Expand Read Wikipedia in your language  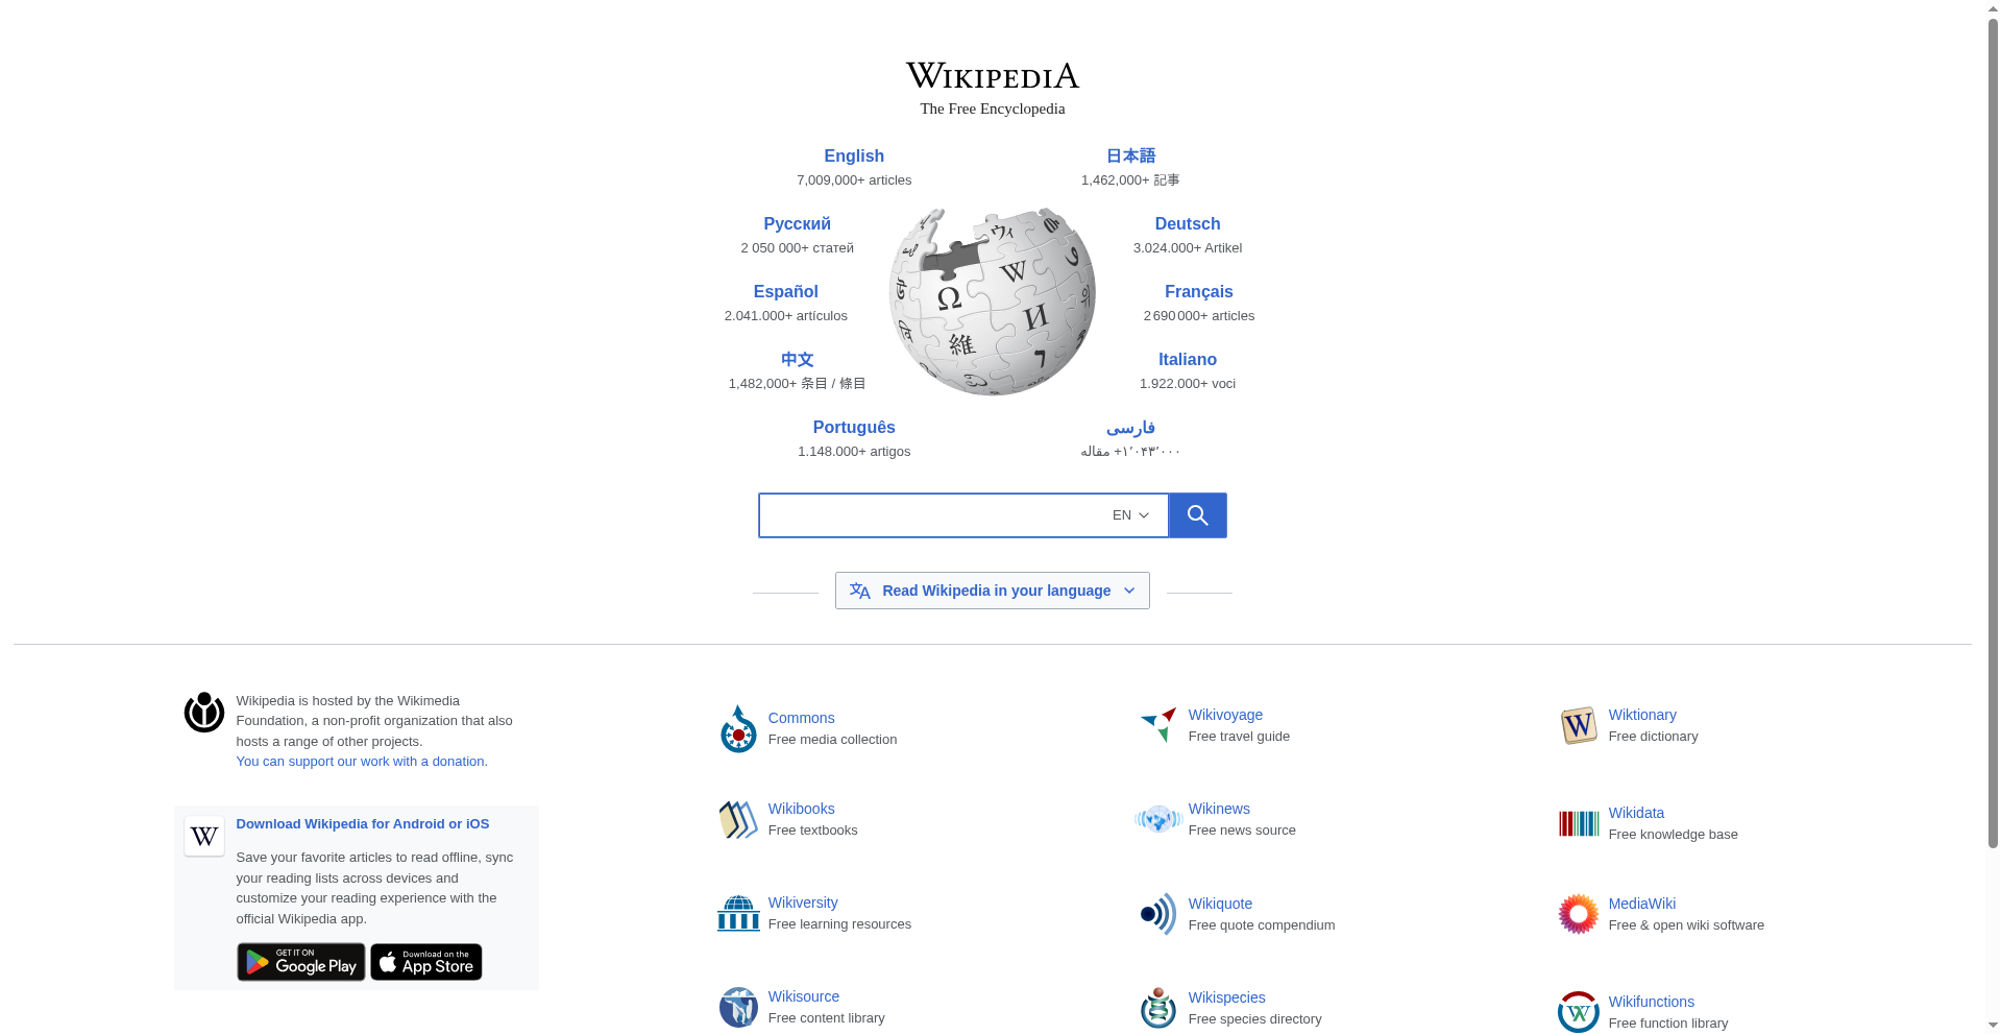click(x=992, y=591)
